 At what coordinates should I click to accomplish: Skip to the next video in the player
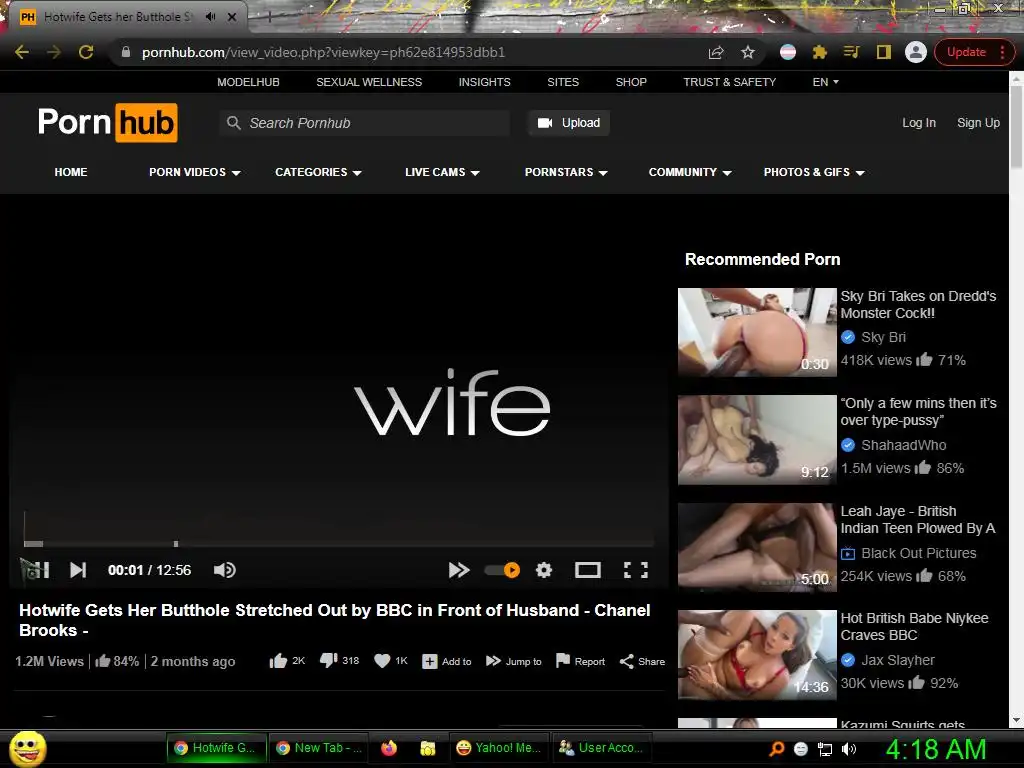pyautogui.click(x=78, y=570)
